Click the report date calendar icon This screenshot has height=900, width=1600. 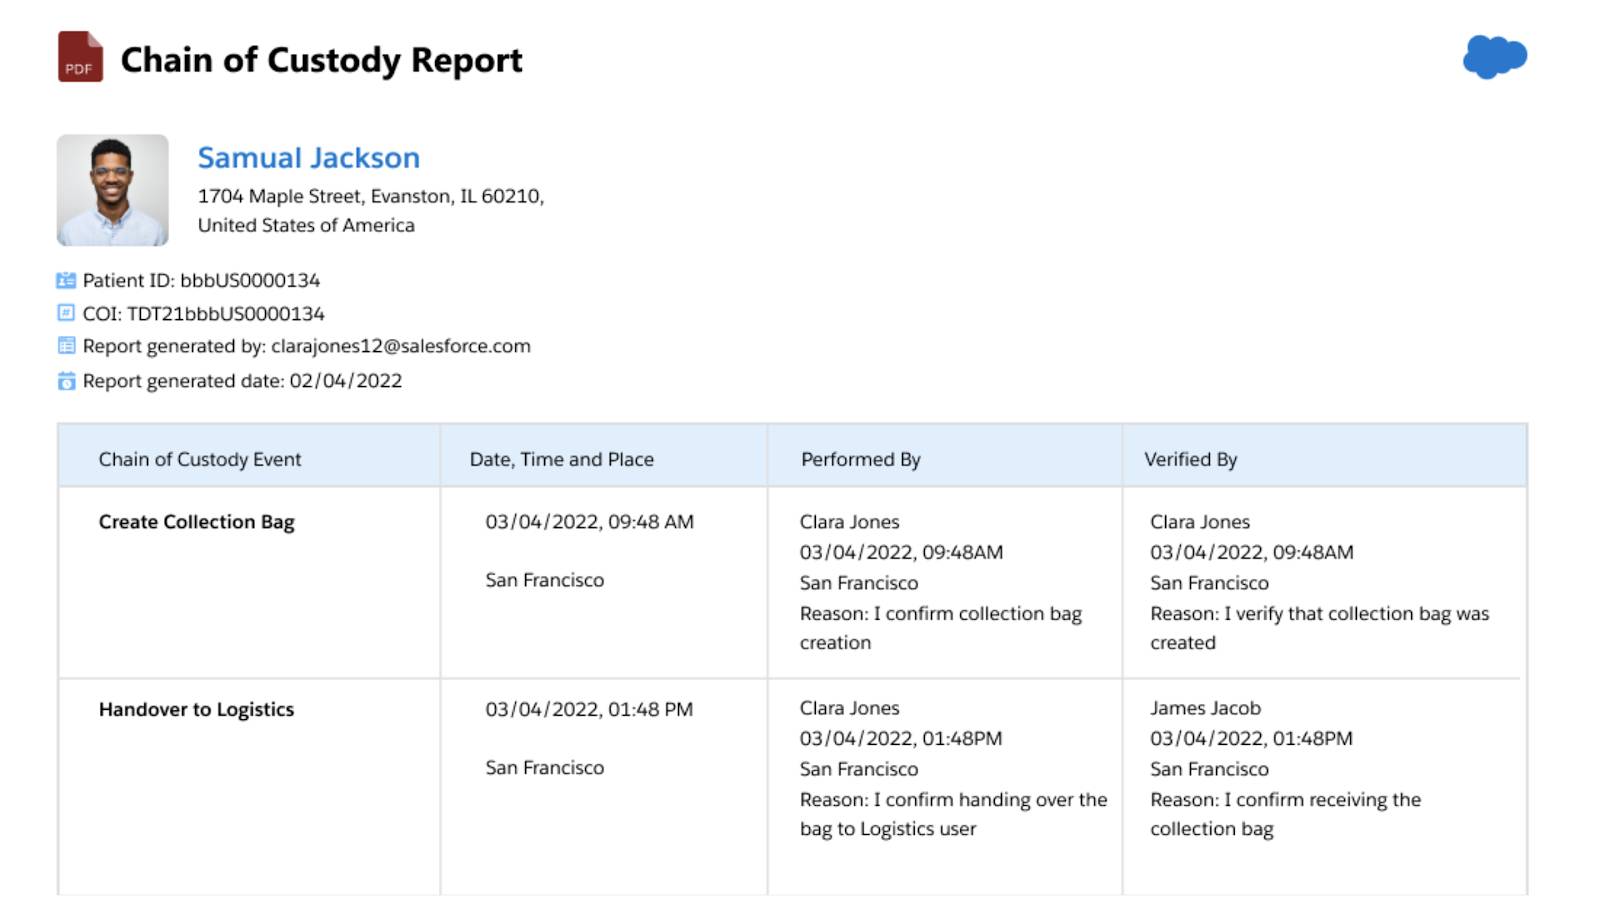tap(66, 381)
